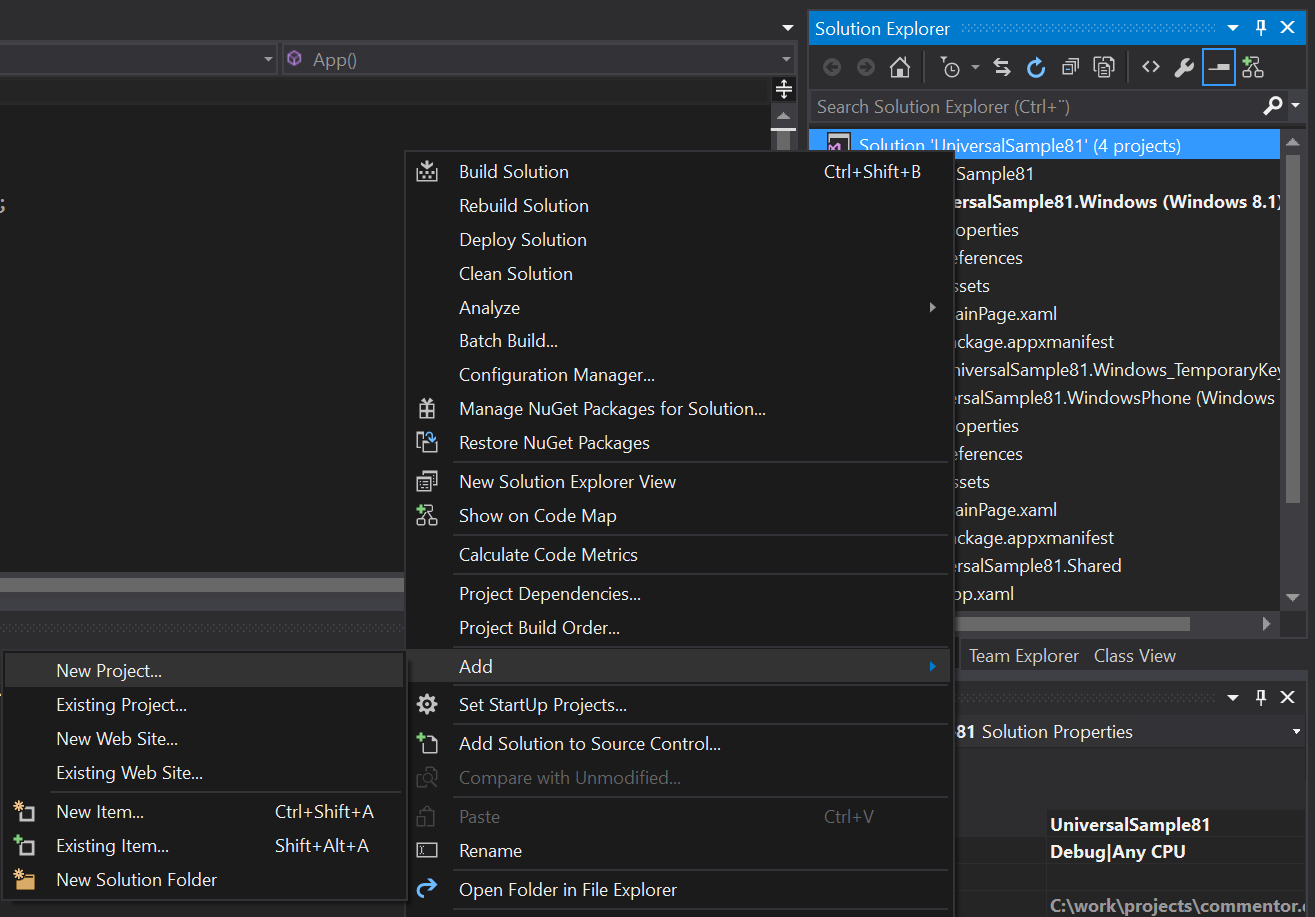1315x917 pixels.
Task: Open the Pending Changes Filter dropdown arrow
Action: coord(975,67)
